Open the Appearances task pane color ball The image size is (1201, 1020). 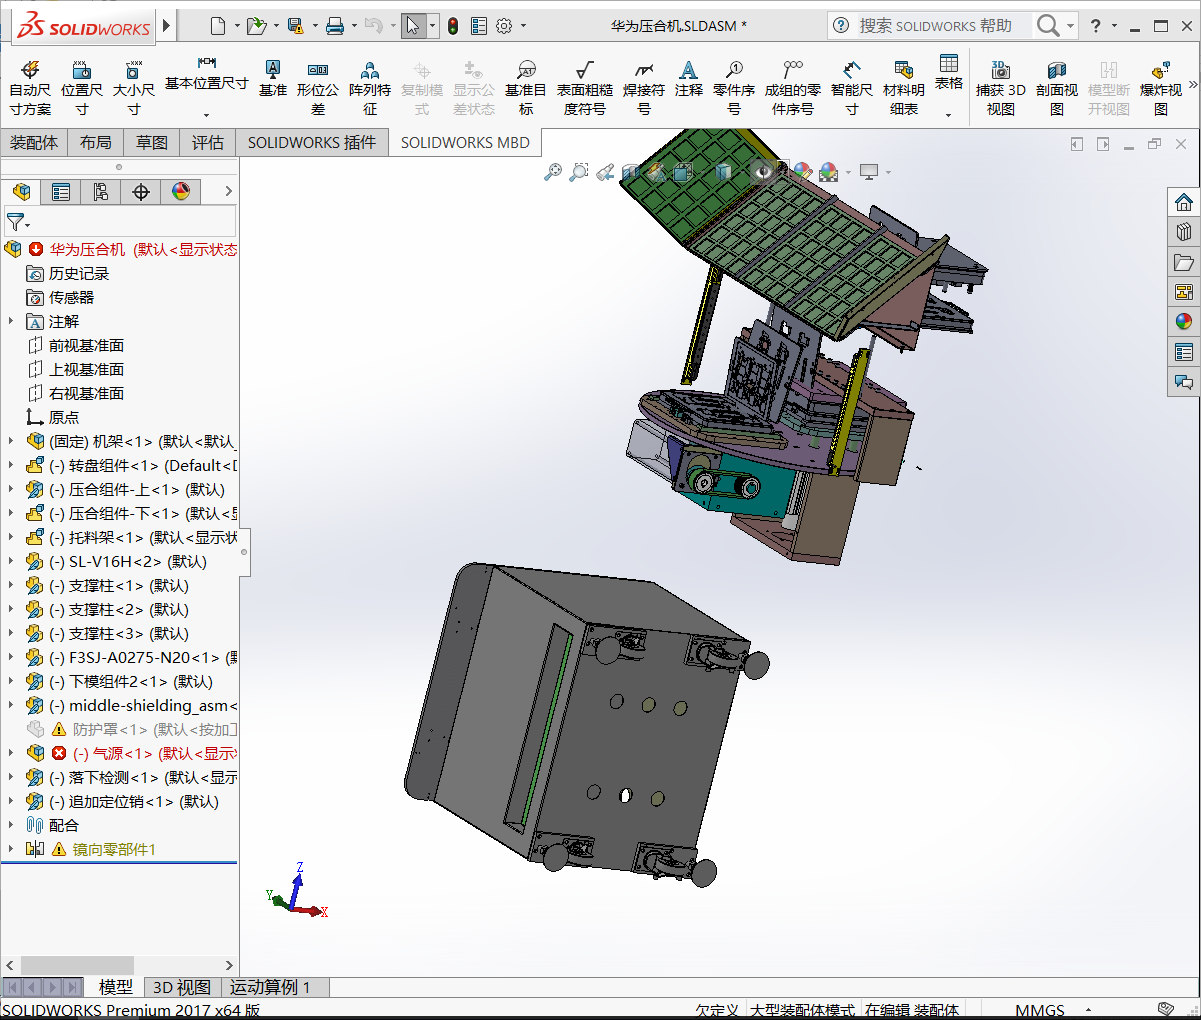(x=1184, y=322)
